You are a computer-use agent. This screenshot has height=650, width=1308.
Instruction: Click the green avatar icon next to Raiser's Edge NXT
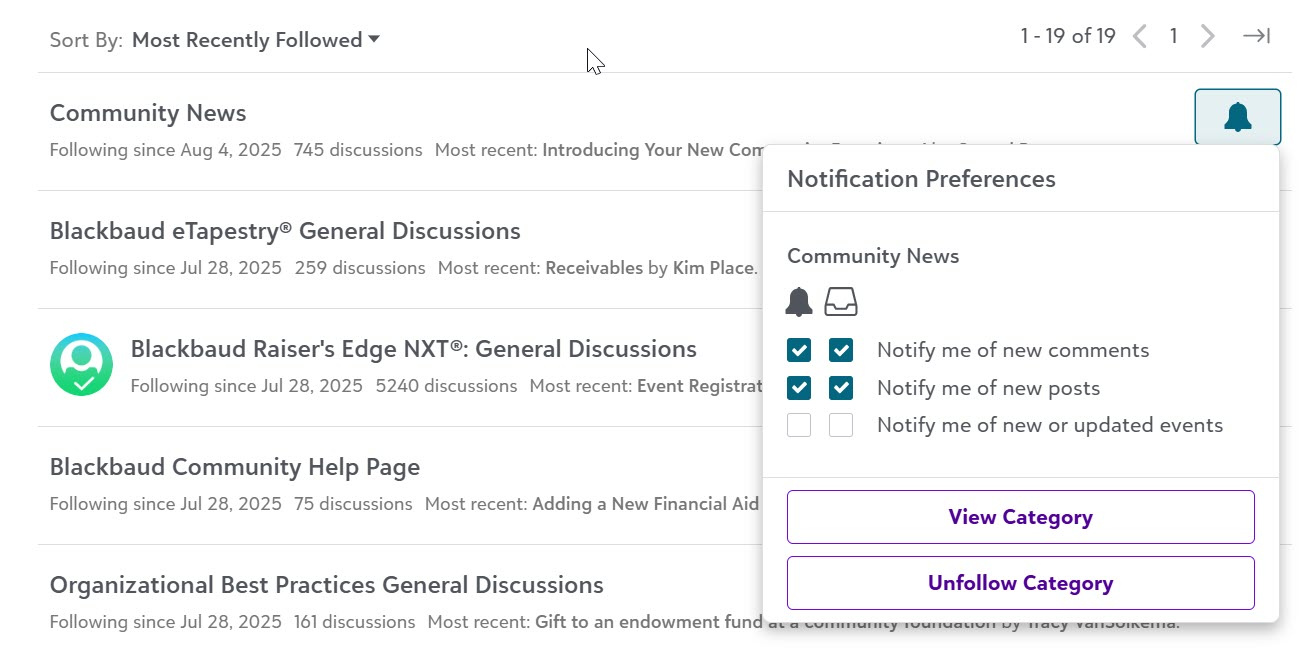click(x=81, y=365)
